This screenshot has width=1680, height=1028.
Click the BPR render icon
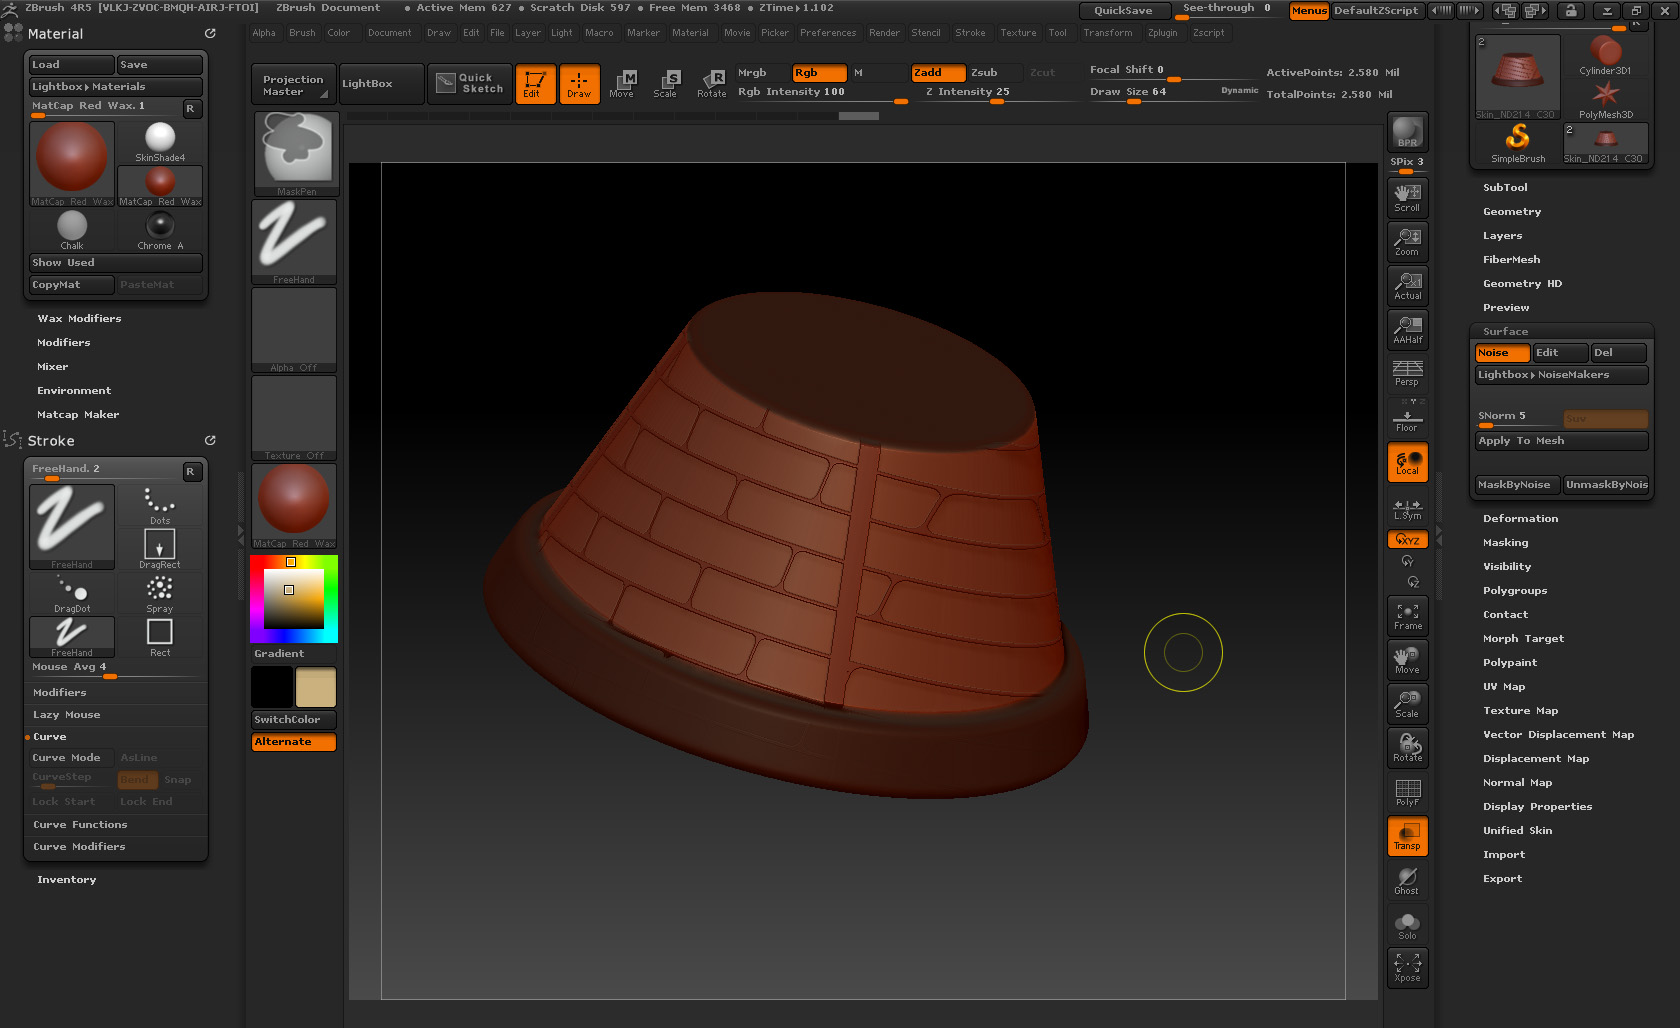click(1407, 132)
